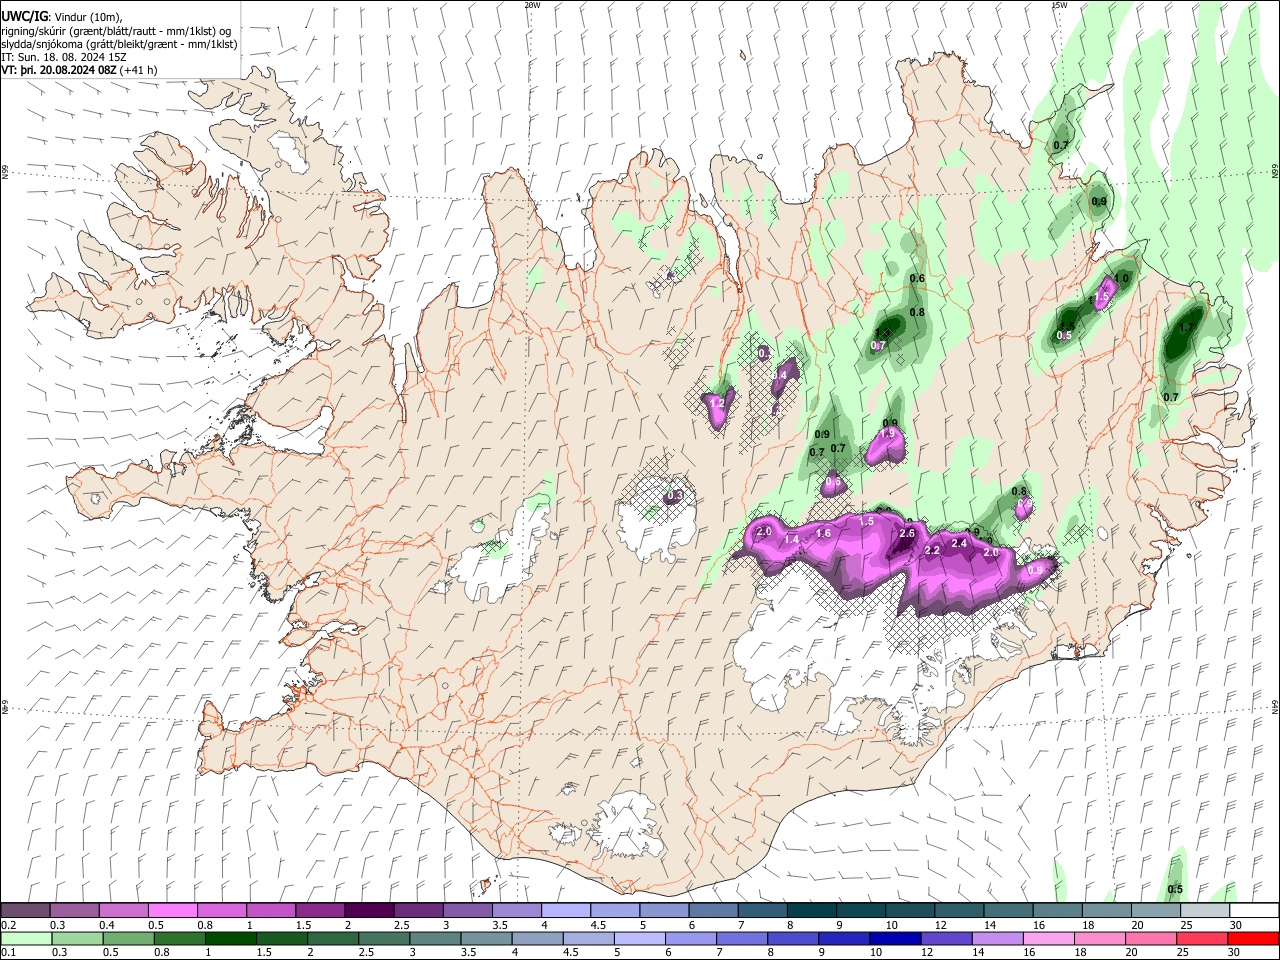
Task: Click the 1.2 value in the pink cell
Action: click(x=716, y=403)
